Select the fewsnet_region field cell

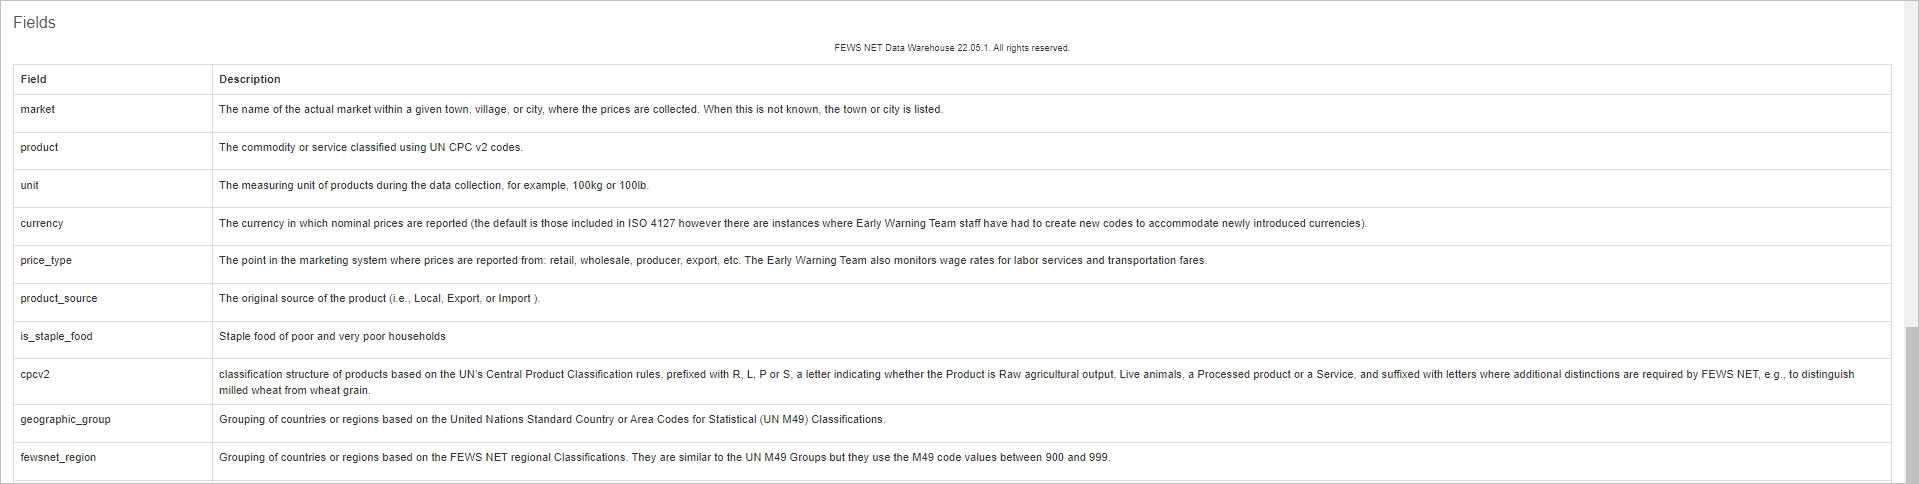59,457
